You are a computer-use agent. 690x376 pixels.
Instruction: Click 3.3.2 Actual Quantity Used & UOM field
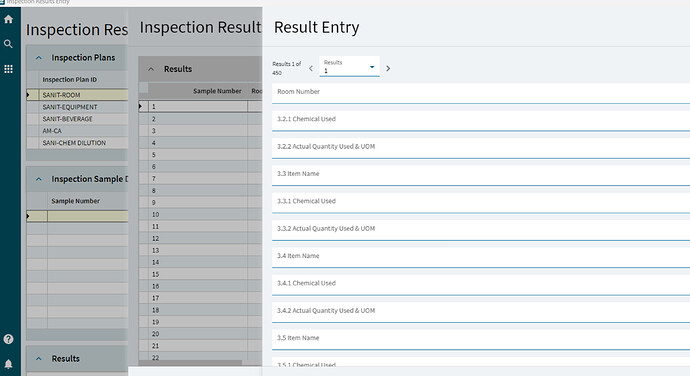481,231
